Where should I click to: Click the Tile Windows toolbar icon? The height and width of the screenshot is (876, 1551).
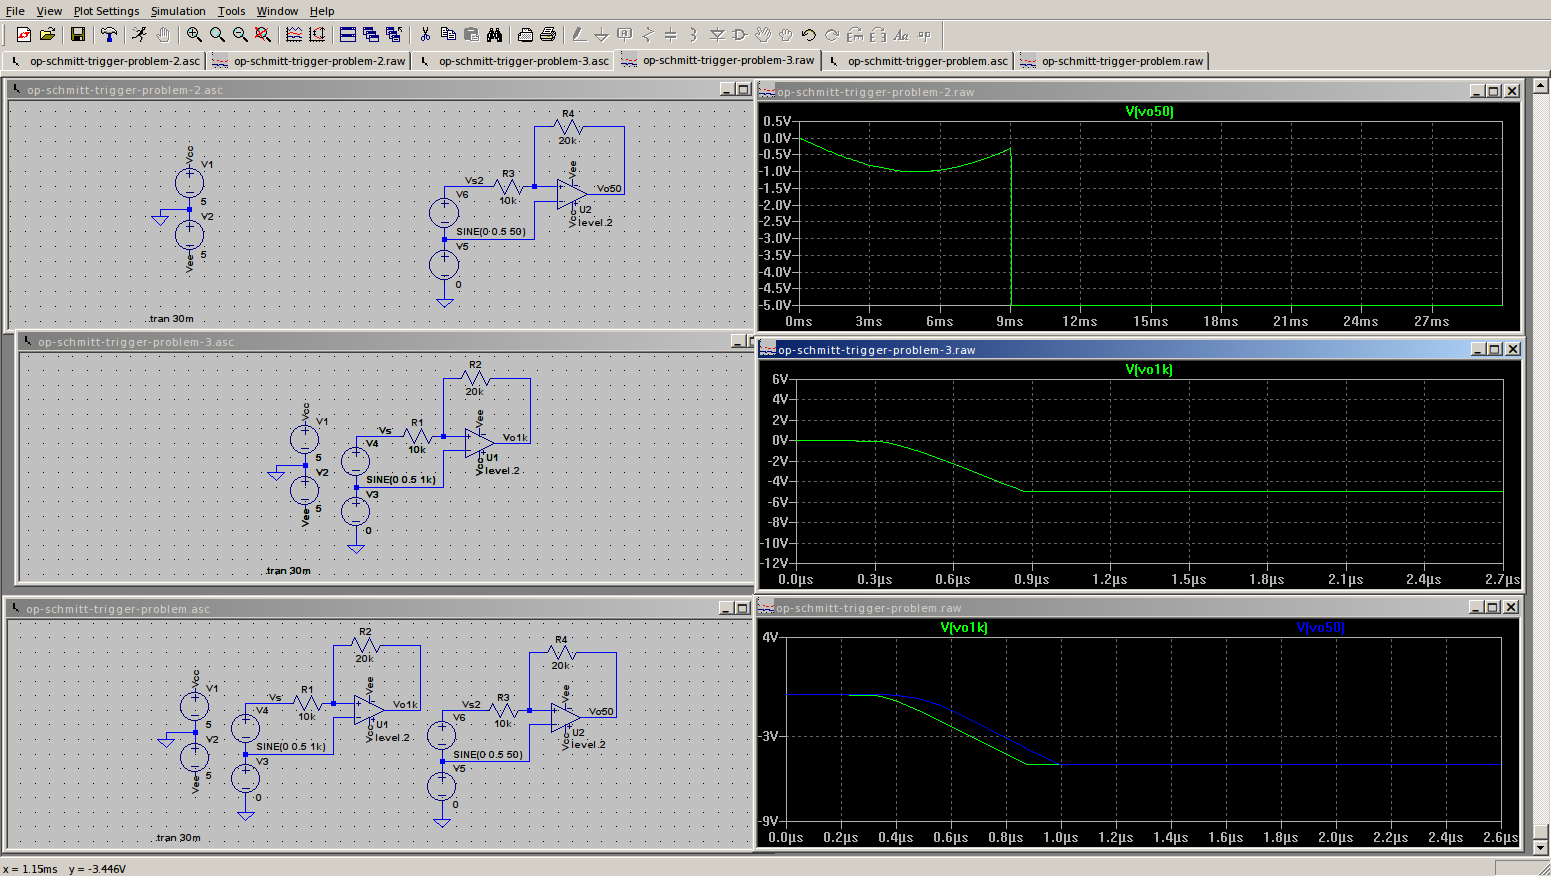click(x=348, y=35)
